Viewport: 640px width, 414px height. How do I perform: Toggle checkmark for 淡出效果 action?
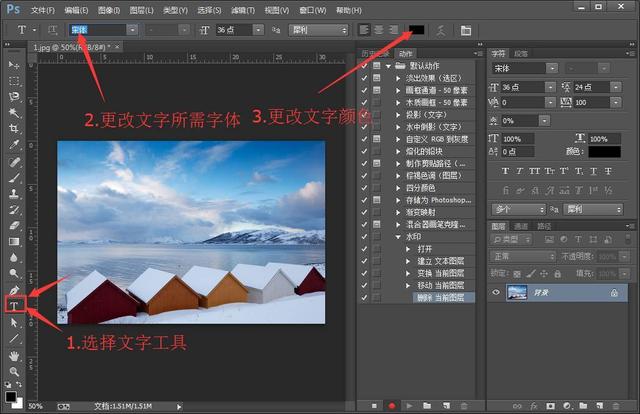[364, 78]
